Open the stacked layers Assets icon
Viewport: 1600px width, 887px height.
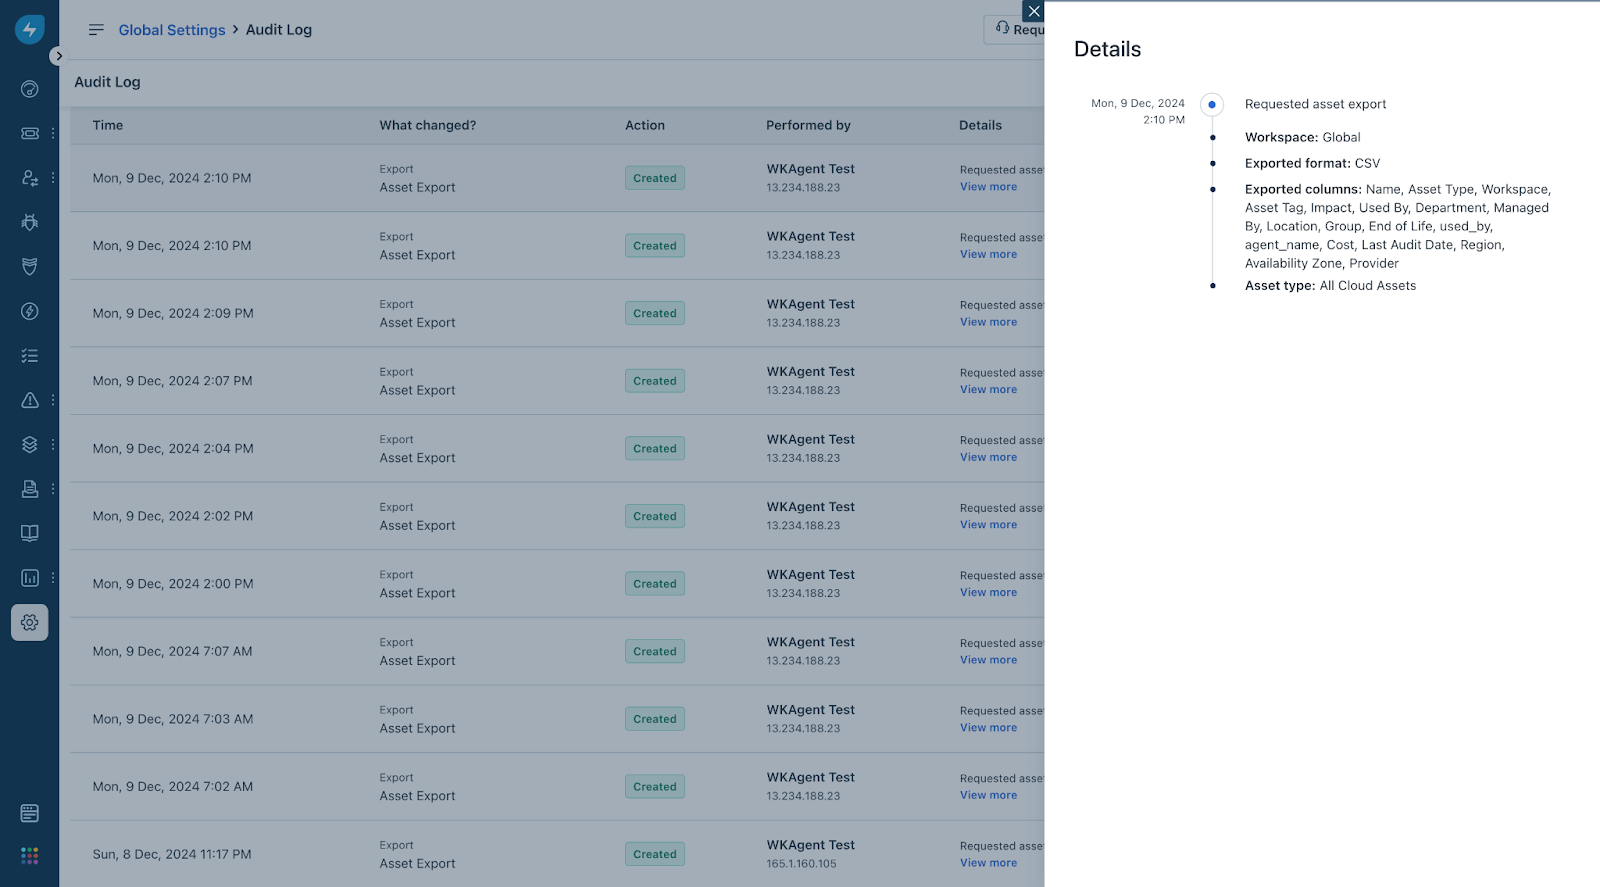[30, 444]
